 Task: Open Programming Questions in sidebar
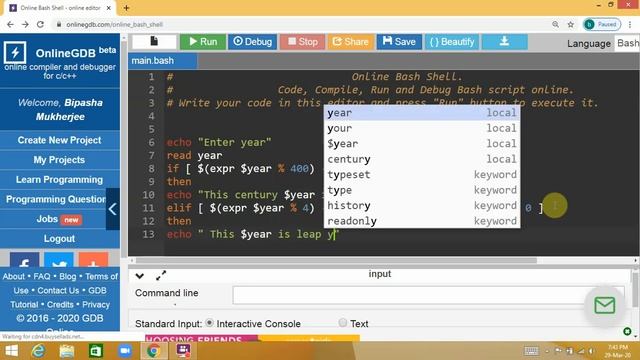pos(56,199)
